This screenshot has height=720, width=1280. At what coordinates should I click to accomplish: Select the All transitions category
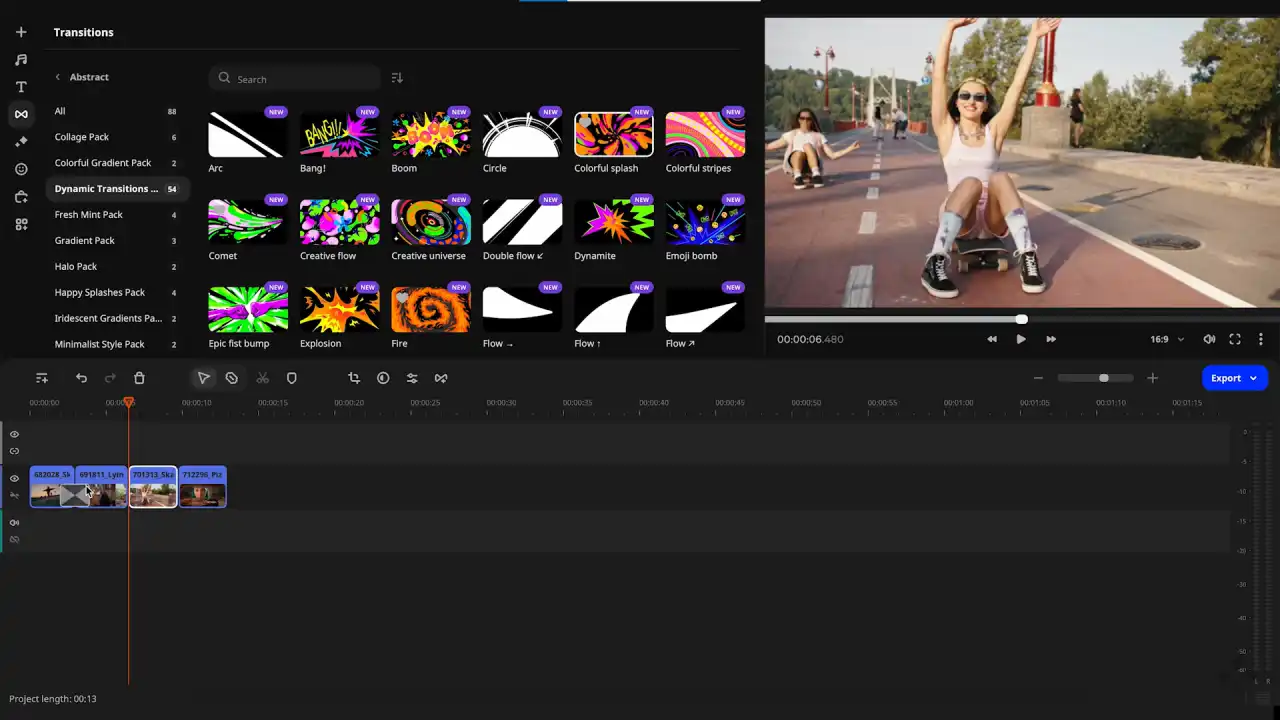[116, 111]
